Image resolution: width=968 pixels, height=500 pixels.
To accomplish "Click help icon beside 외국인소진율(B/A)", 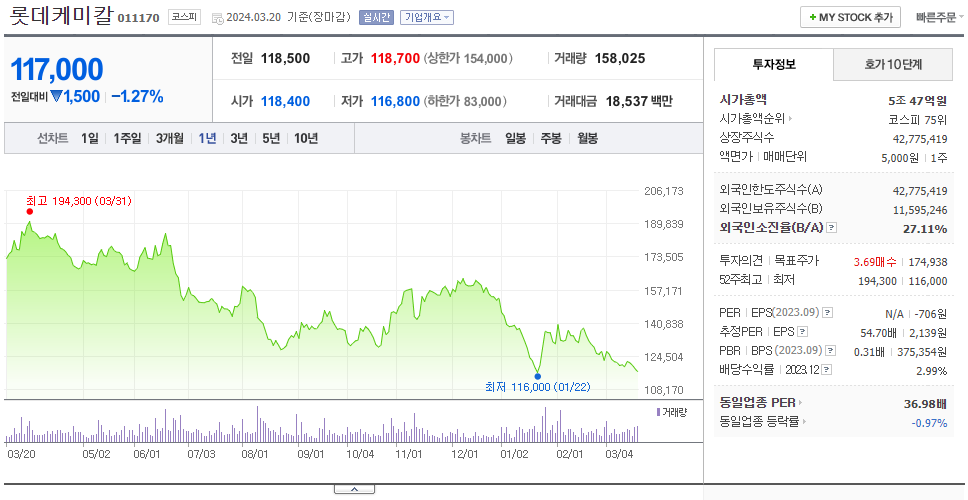I will [x=832, y=228].
